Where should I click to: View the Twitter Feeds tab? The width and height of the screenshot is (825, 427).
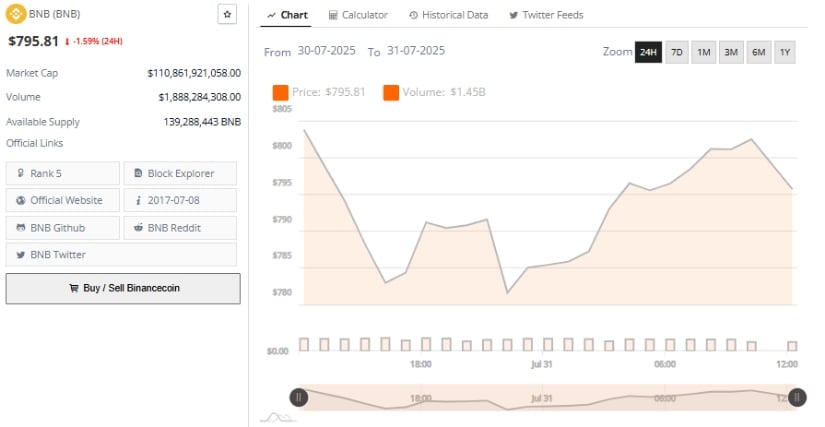pyautogui.click(x=546, y=15)
